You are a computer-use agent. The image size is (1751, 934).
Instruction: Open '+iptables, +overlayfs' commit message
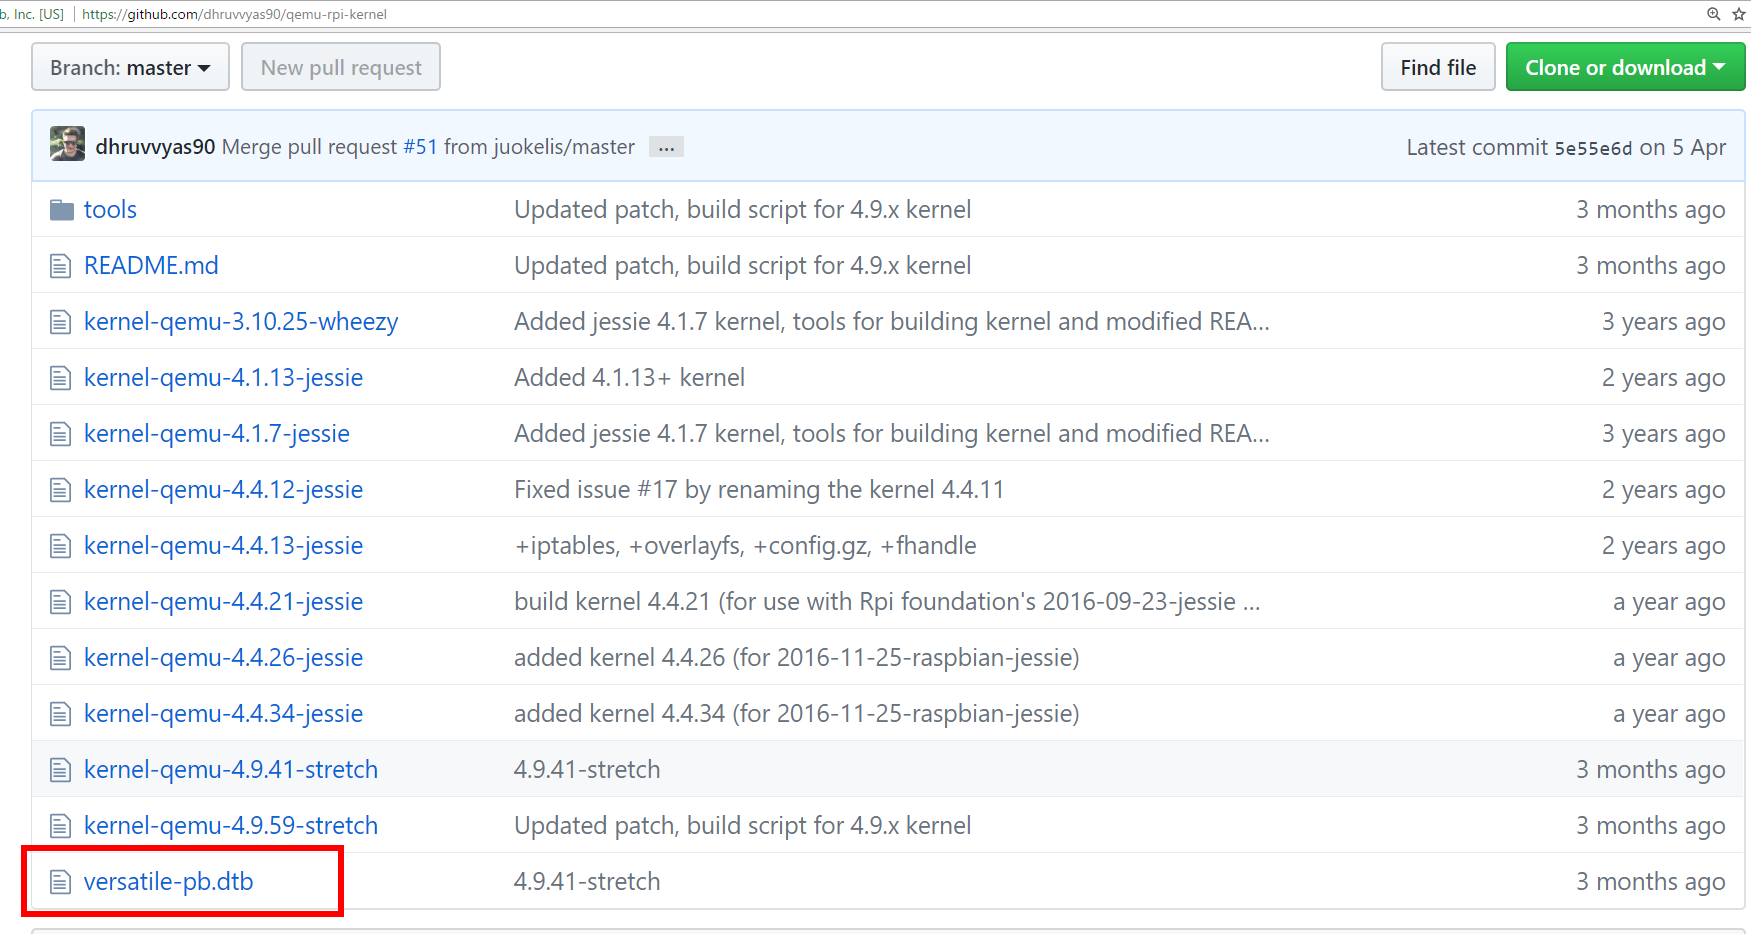745,545
